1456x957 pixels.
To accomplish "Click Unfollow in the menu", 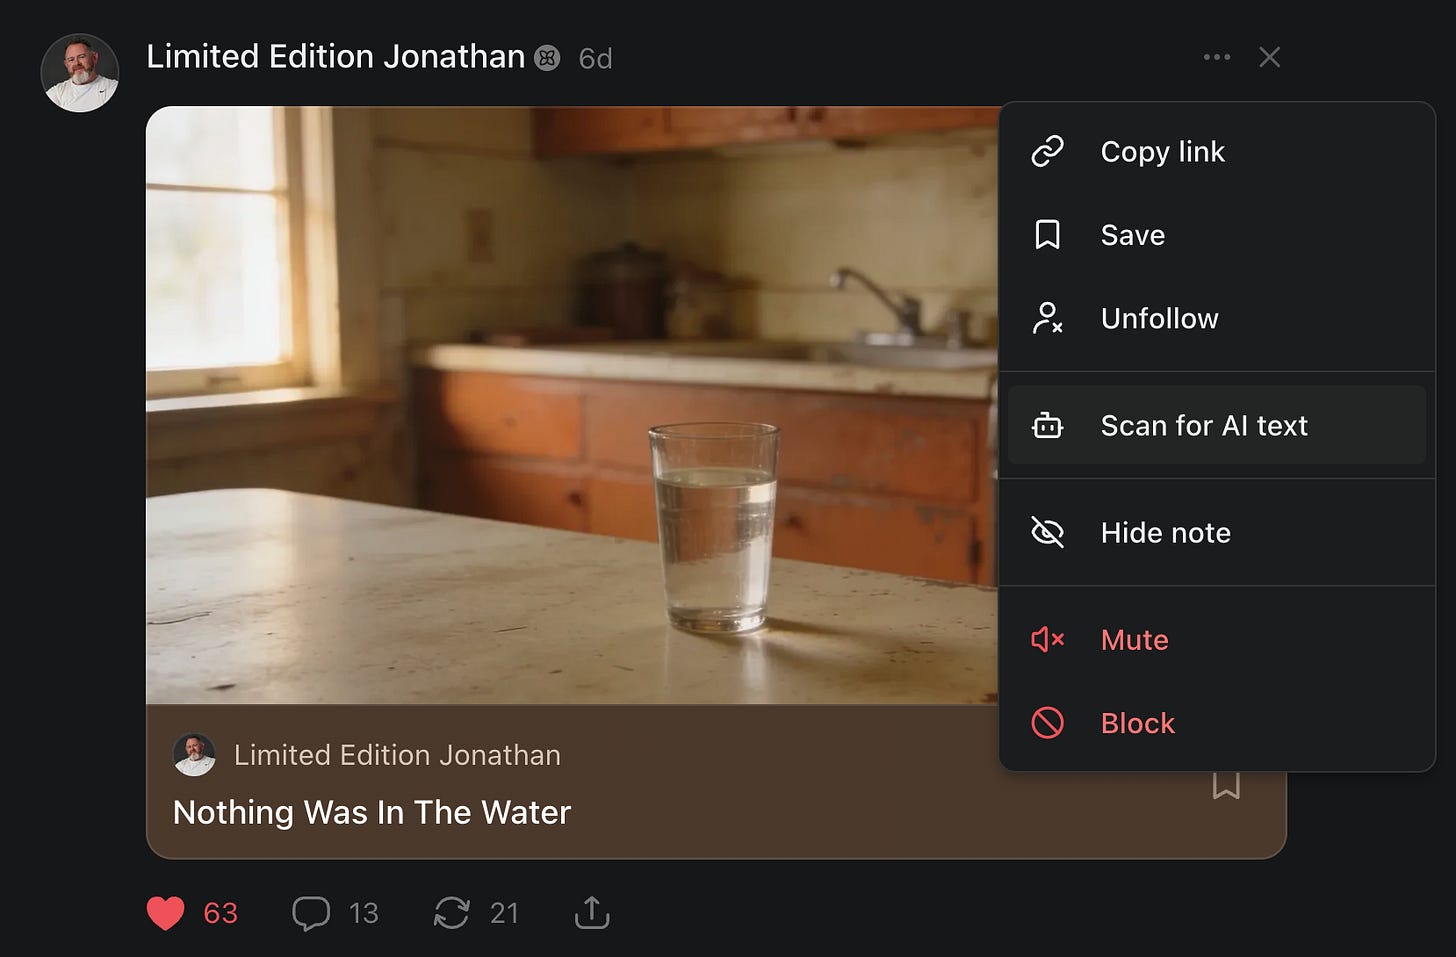I will pyautogui.click(x=1217, y=318).
